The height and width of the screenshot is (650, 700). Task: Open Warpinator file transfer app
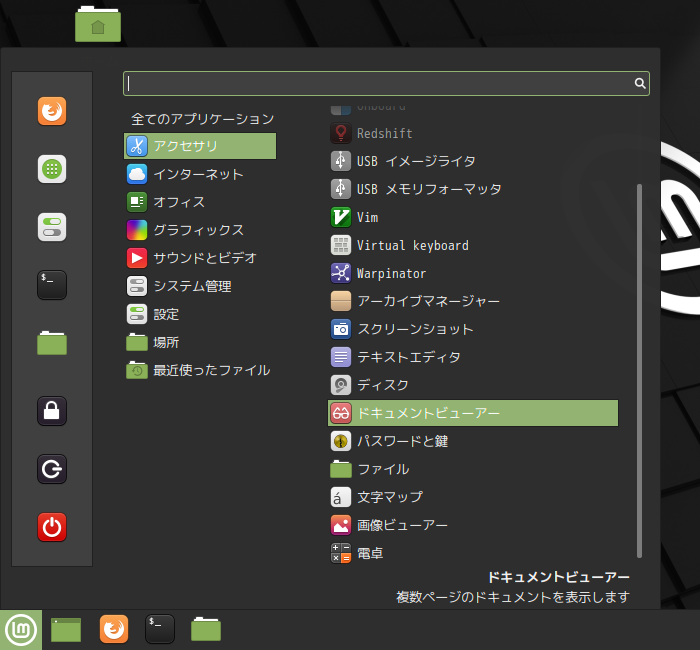point(473,273)
